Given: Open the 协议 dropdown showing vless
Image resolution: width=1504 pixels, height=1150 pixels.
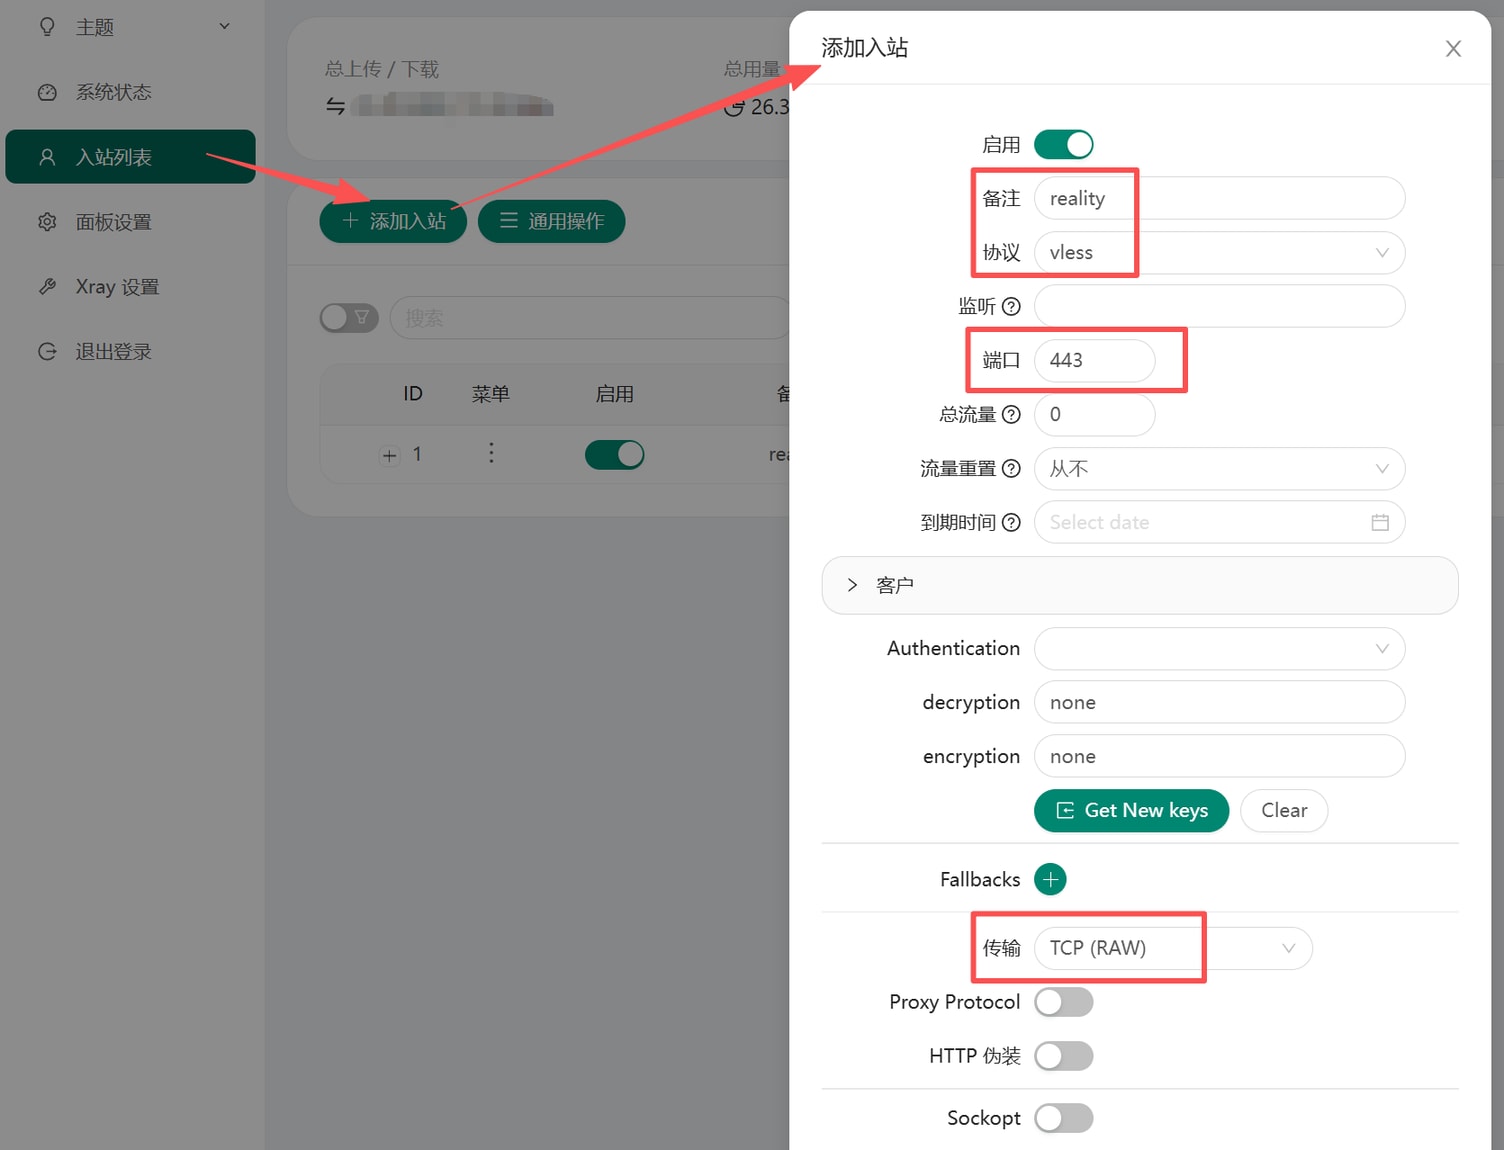Looking at the screenshot, I should pyautogui.click(x=1218, y=253).
